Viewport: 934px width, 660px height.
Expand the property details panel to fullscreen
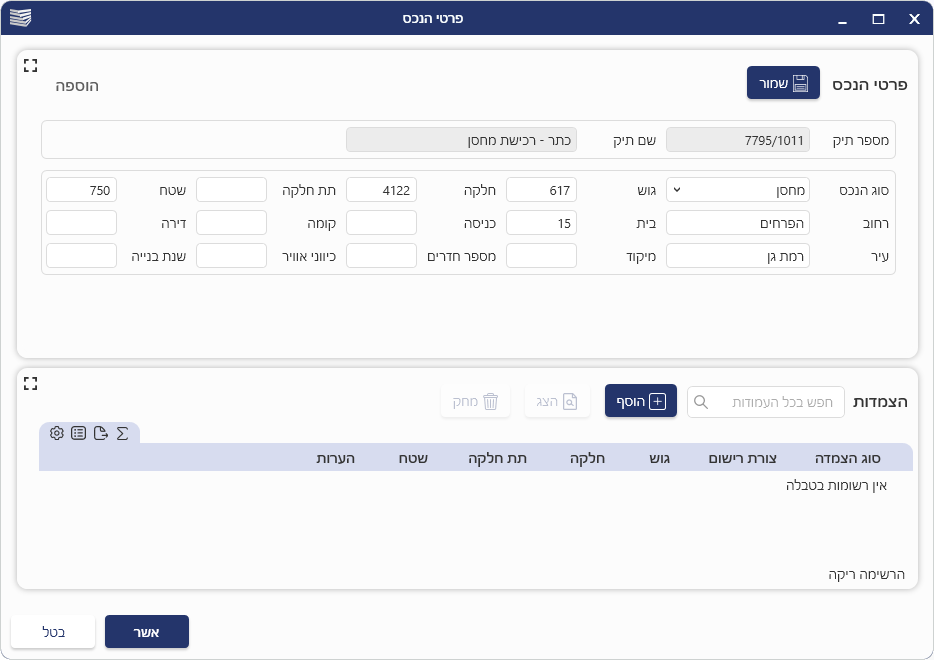pyautogui.click(x=30, y=65)
